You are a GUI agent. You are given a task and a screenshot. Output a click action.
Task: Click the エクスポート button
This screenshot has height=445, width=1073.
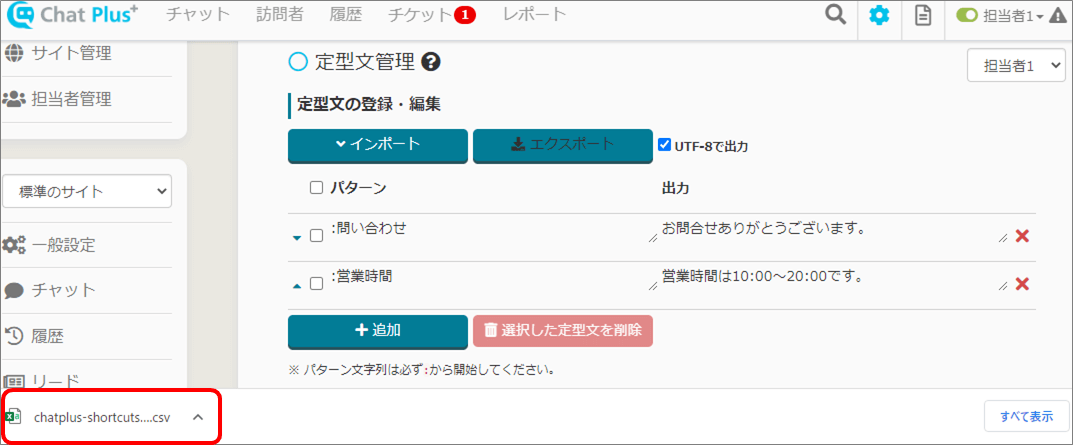[563, 145]
